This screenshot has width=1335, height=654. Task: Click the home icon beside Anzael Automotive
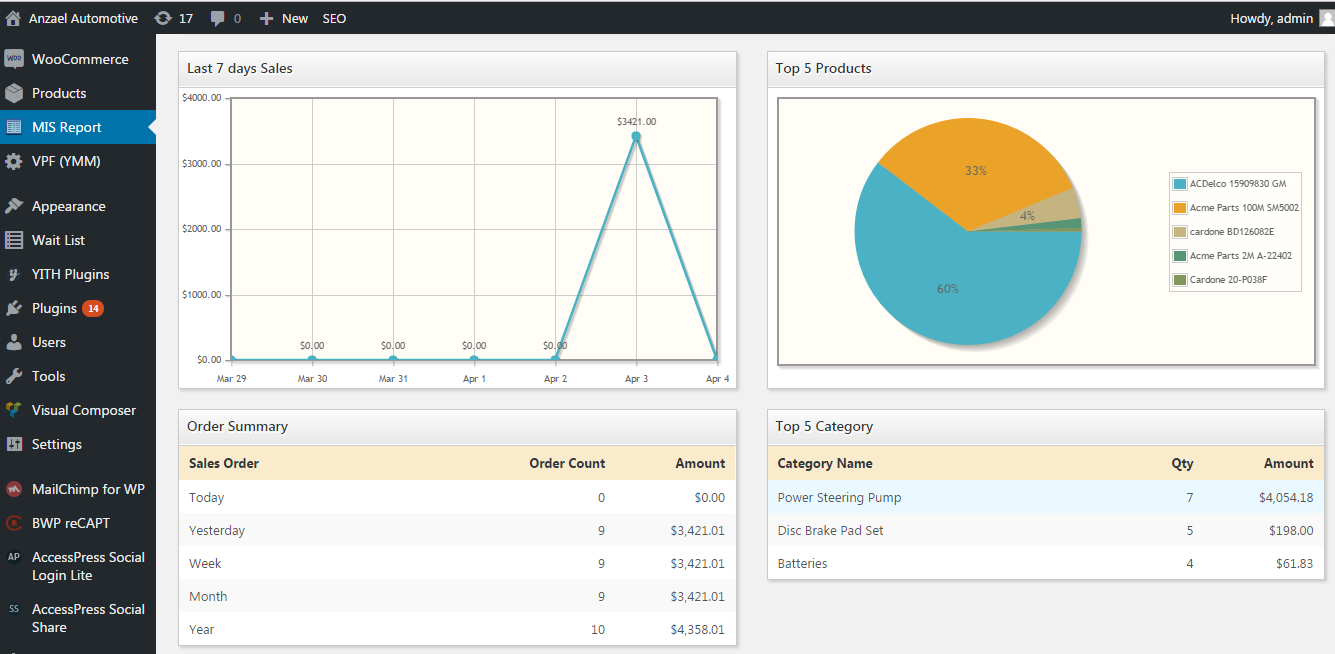pos(13,18)
